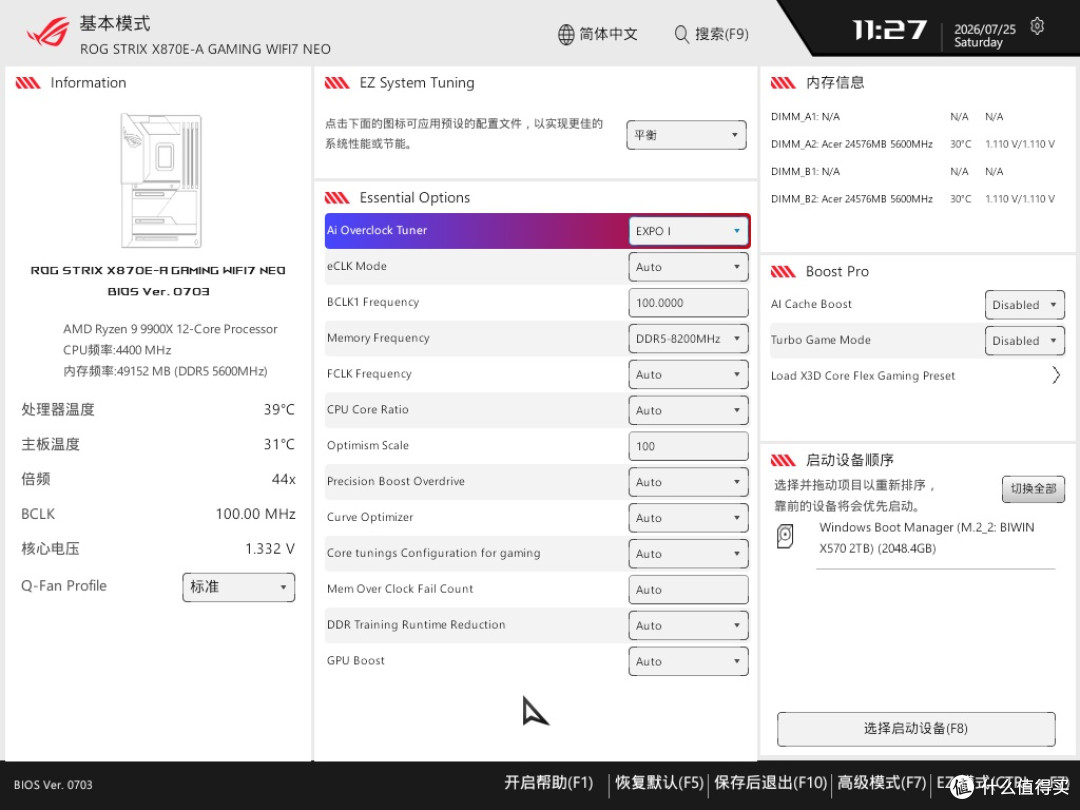1080x810 pixels.
Task: Open the Memory Frequency DDR5-8200MHz dropdown
Action: 689,338
